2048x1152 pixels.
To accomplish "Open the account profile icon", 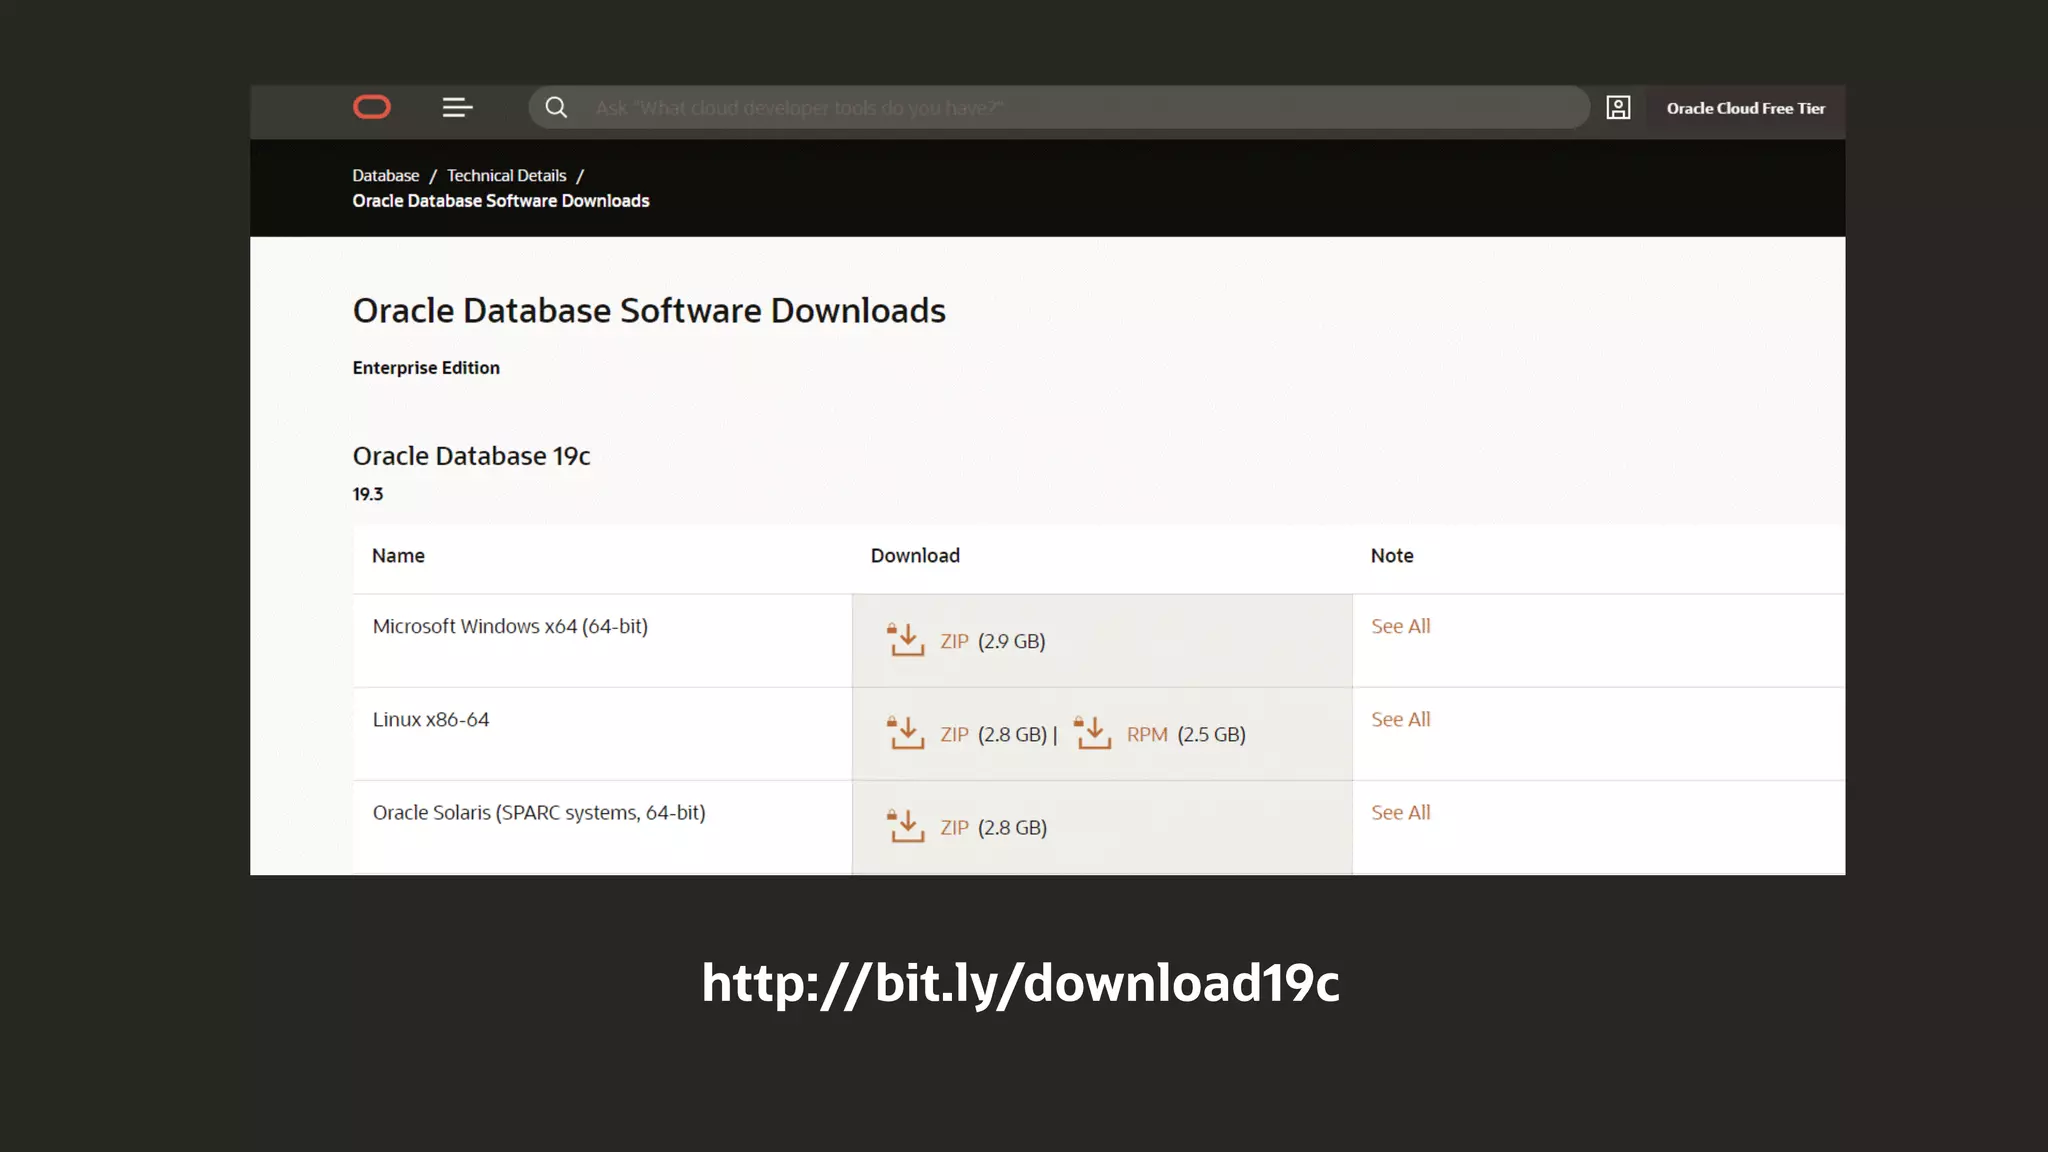I will click(1618, 107).
